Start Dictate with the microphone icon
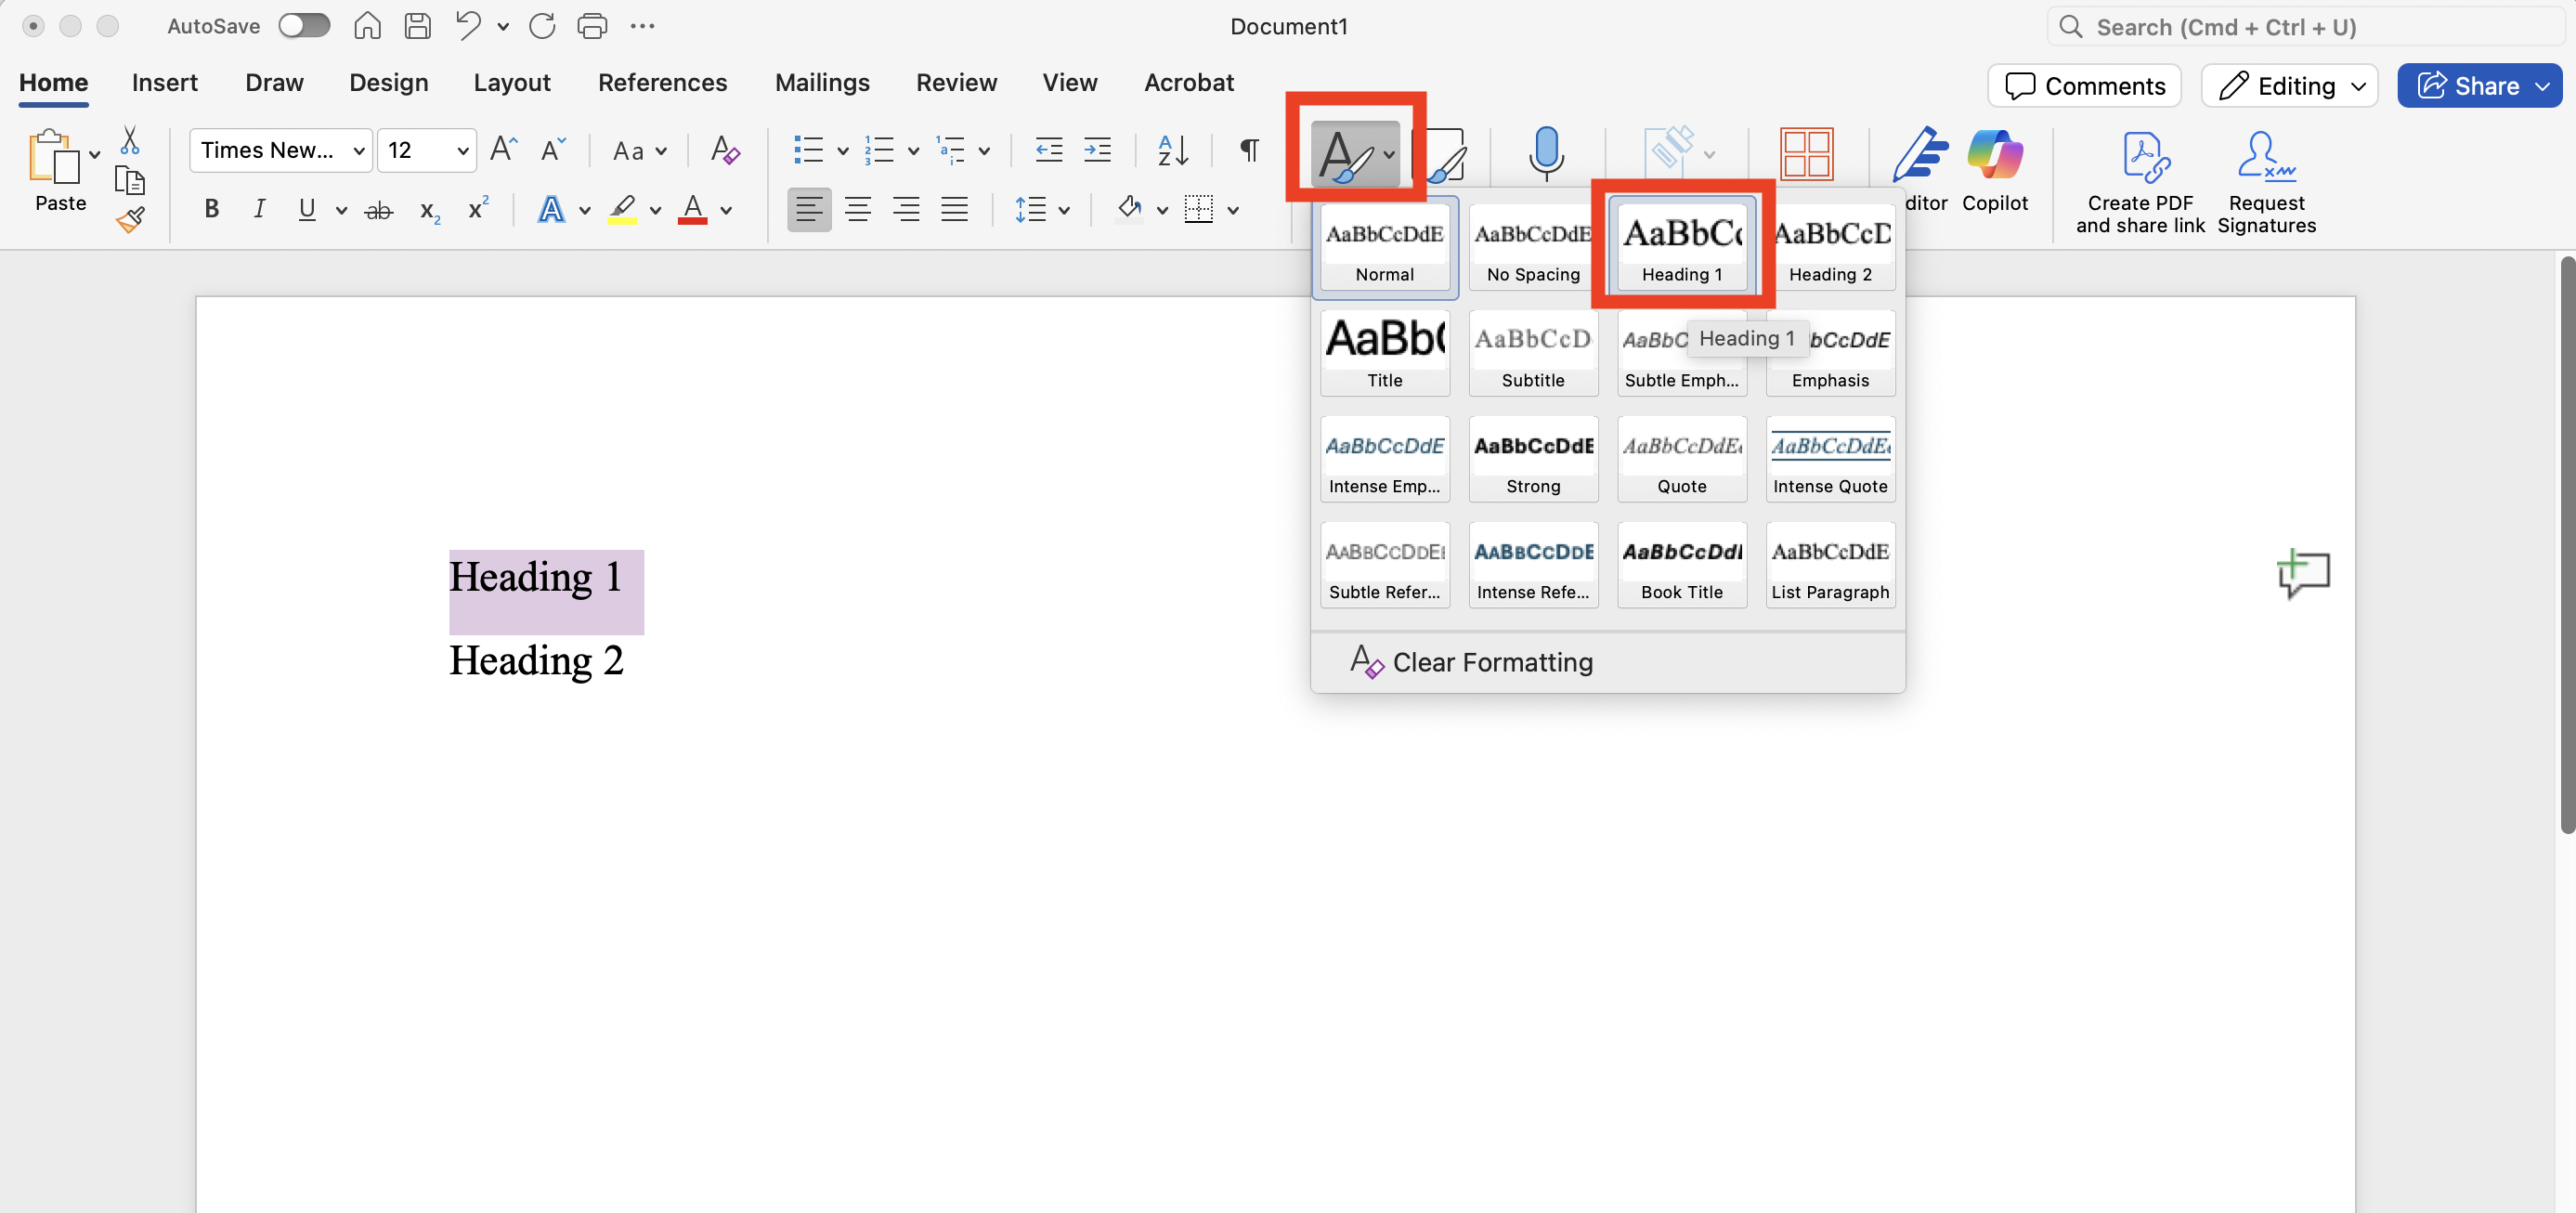Viewport: 2576px width, 1213px height. coord(1546,153)
